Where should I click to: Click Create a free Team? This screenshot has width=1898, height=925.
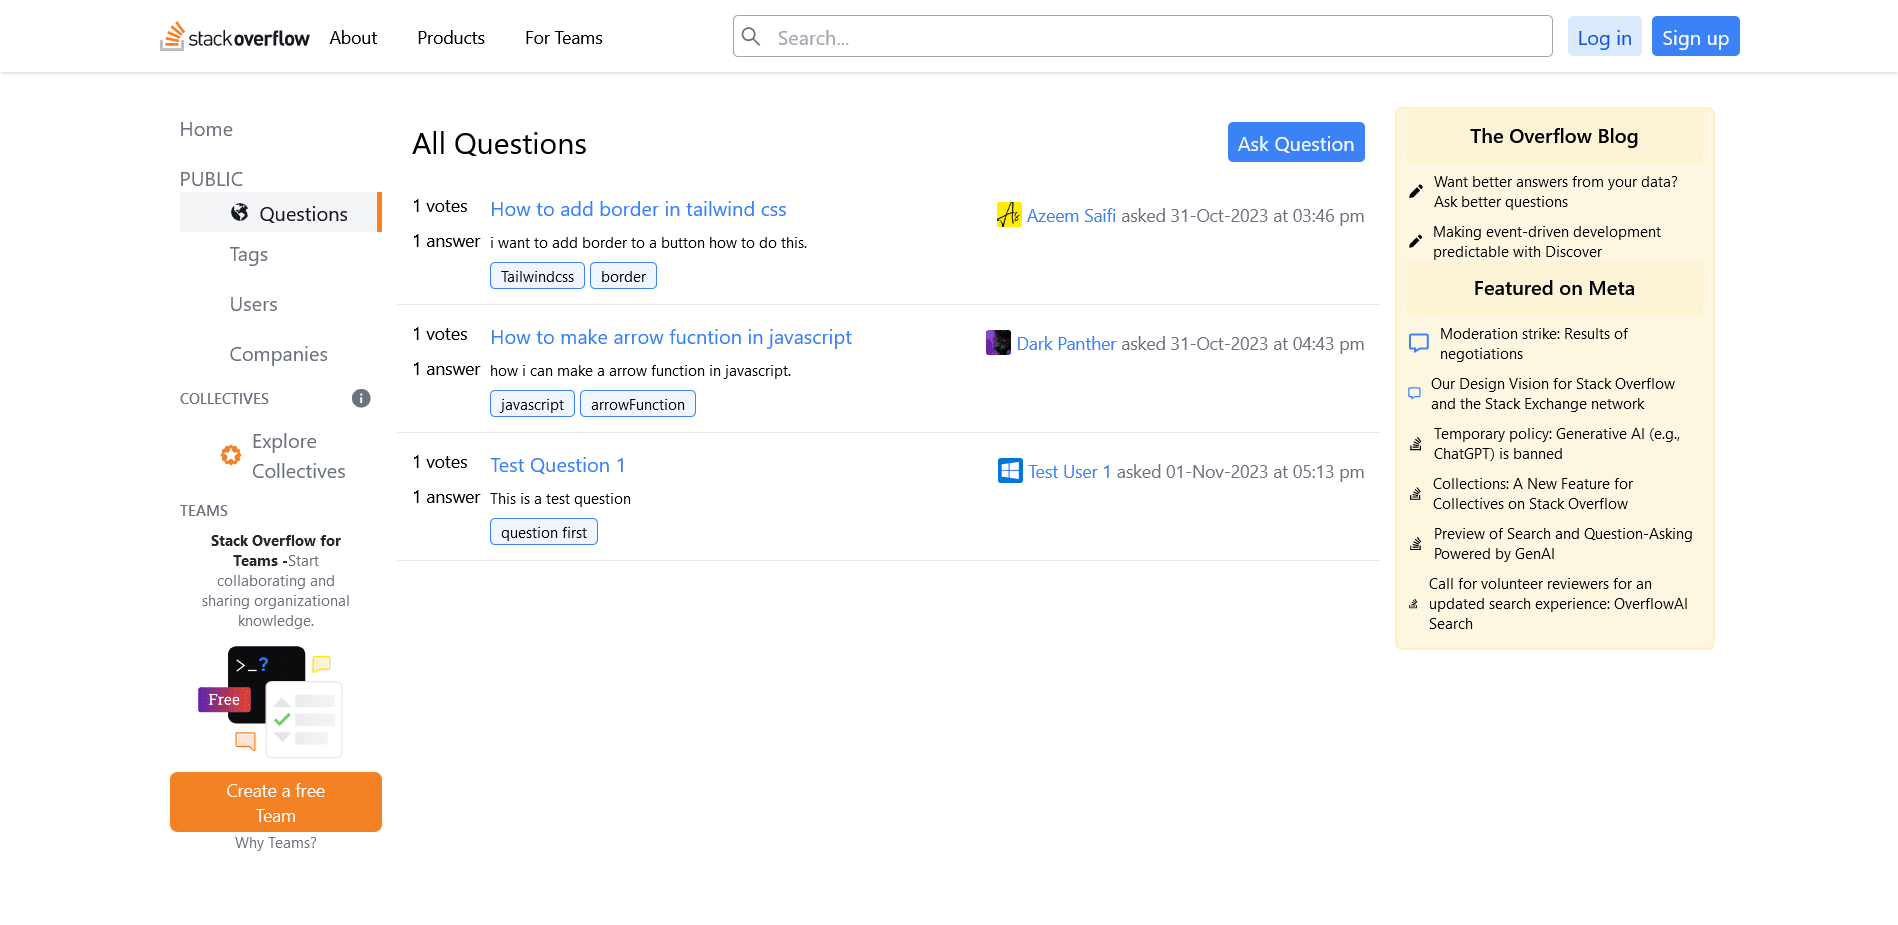pyautogui.click(x=275, y=801)
